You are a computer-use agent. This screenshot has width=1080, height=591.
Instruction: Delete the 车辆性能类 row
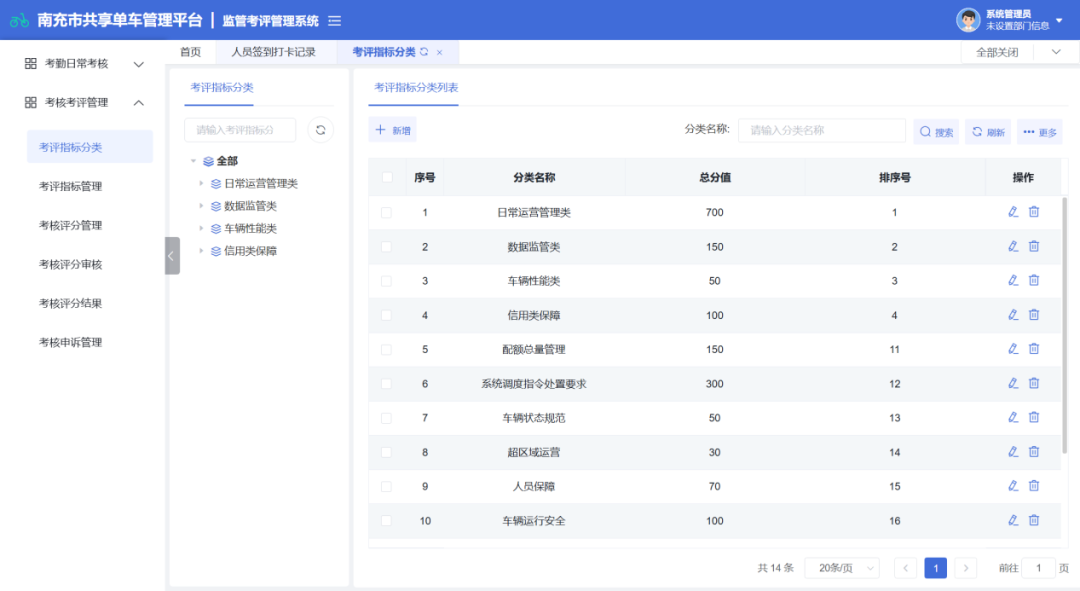point(1034,280)
